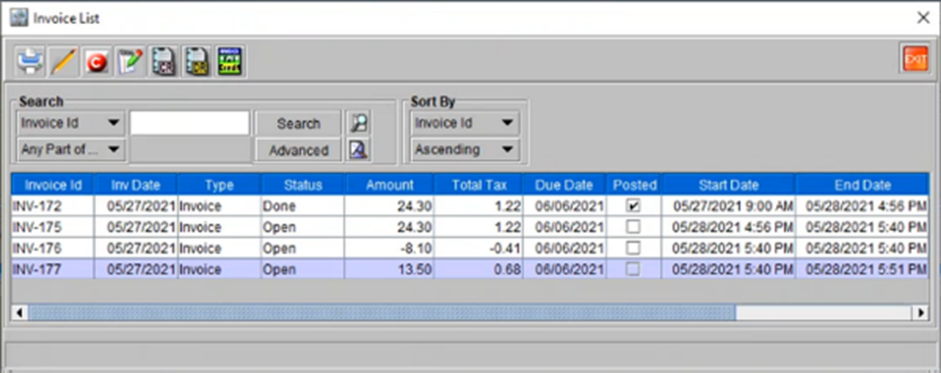
Task: Click the Invoice List window title icon
Action: tap(19, 17)
